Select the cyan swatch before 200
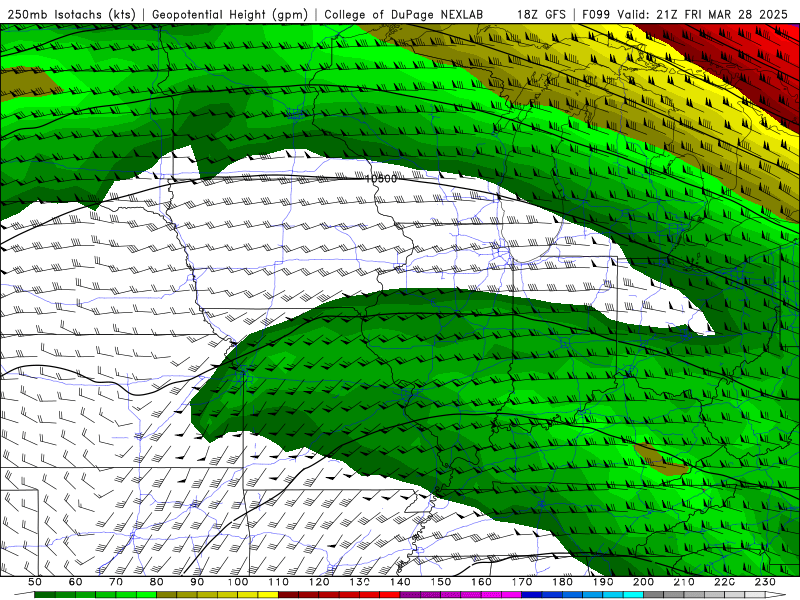 (x=633, y=594)
